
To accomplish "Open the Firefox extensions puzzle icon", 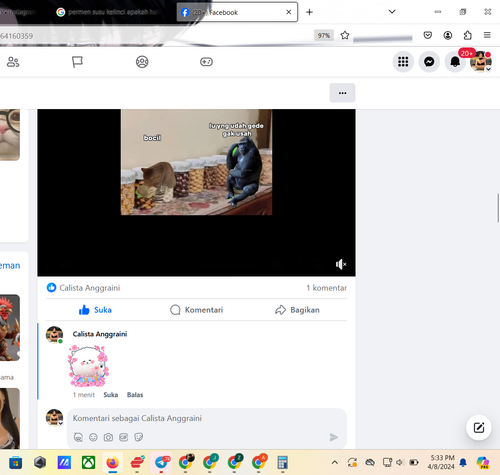I will (468, 35).
